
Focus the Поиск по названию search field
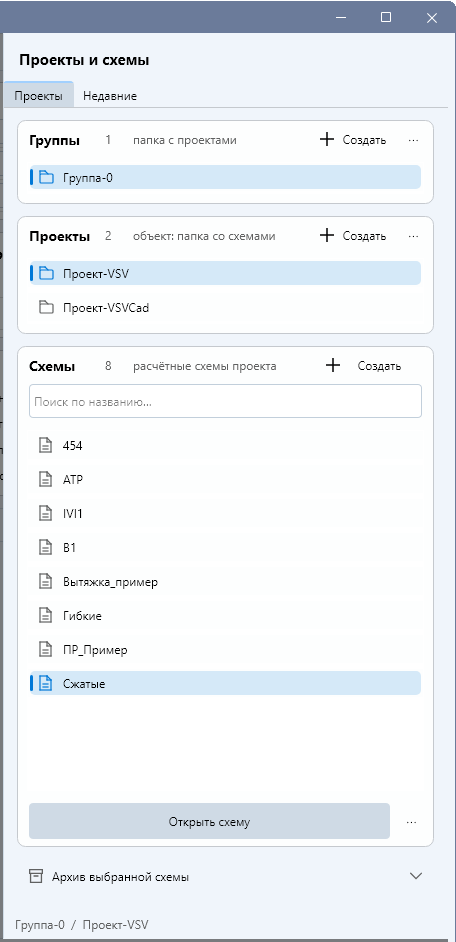tap(225, 401)
